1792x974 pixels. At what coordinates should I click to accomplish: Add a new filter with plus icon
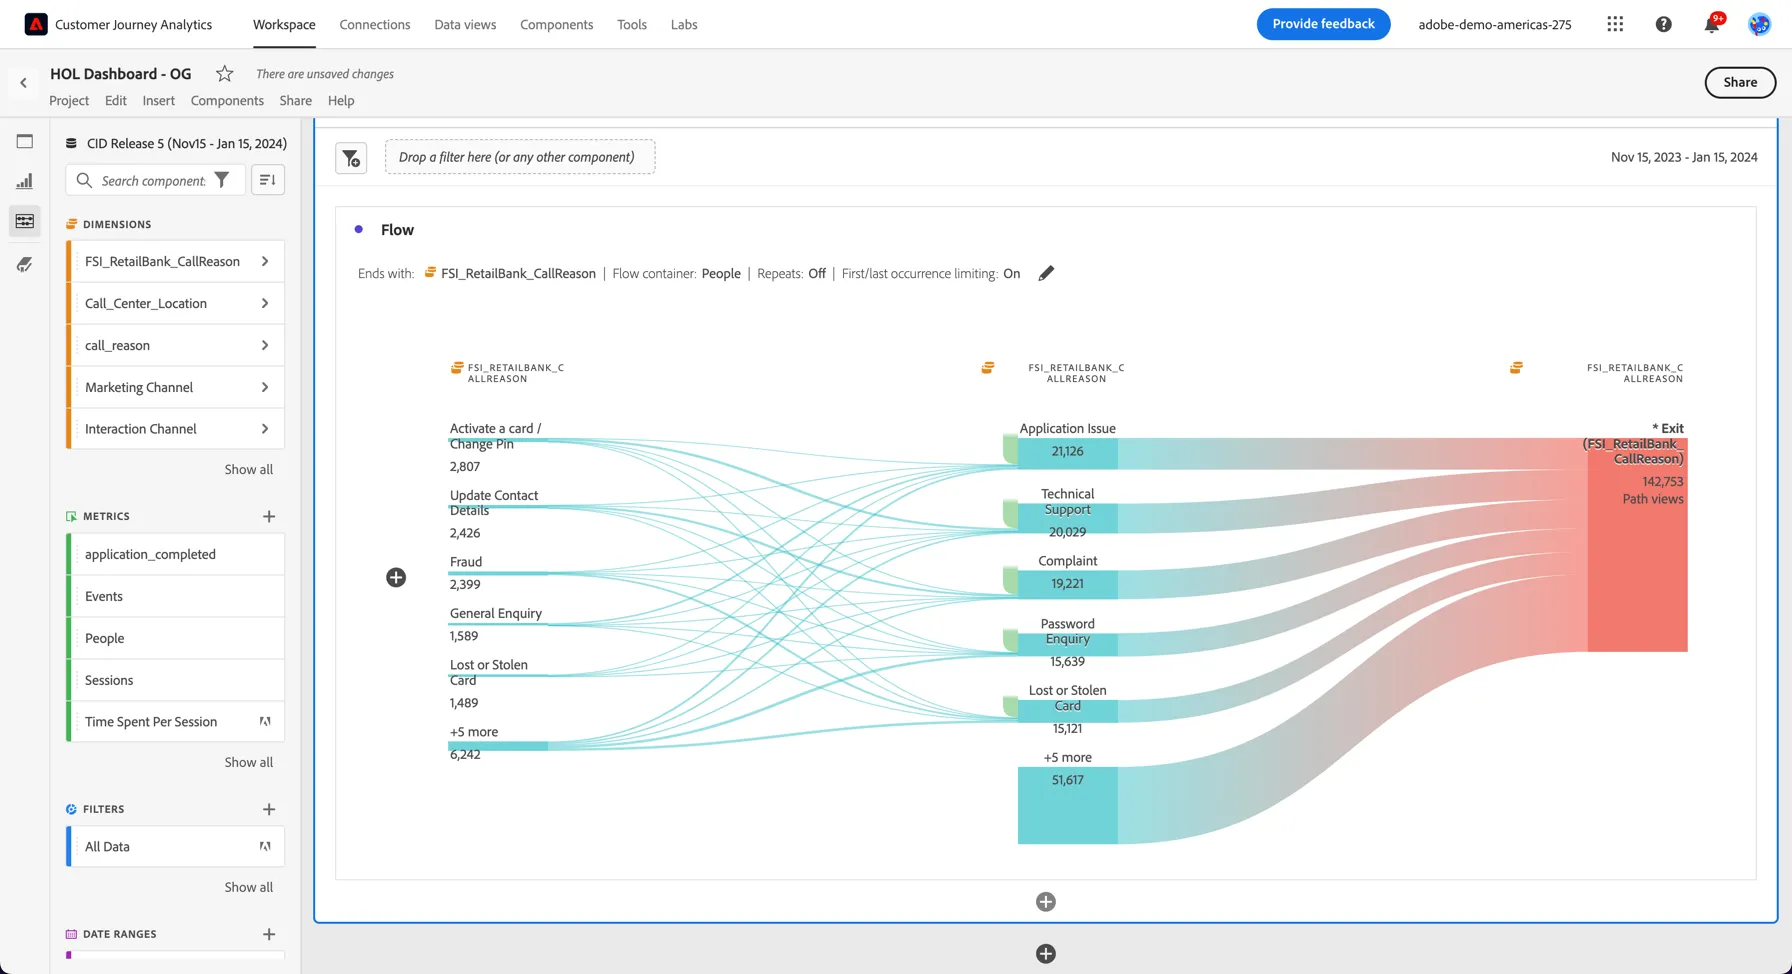[269, 809]
